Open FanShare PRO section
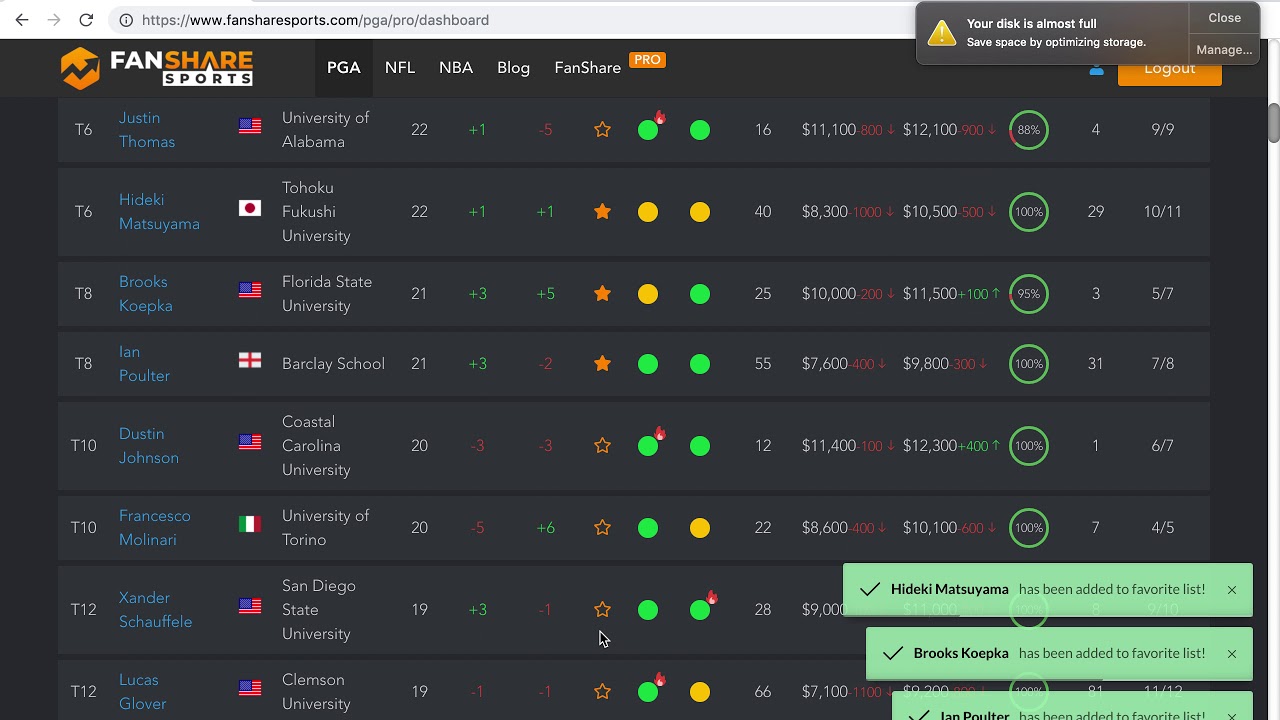Viewport: 1280px width, 720px height. pyautogui.click(x=609, y=66)
